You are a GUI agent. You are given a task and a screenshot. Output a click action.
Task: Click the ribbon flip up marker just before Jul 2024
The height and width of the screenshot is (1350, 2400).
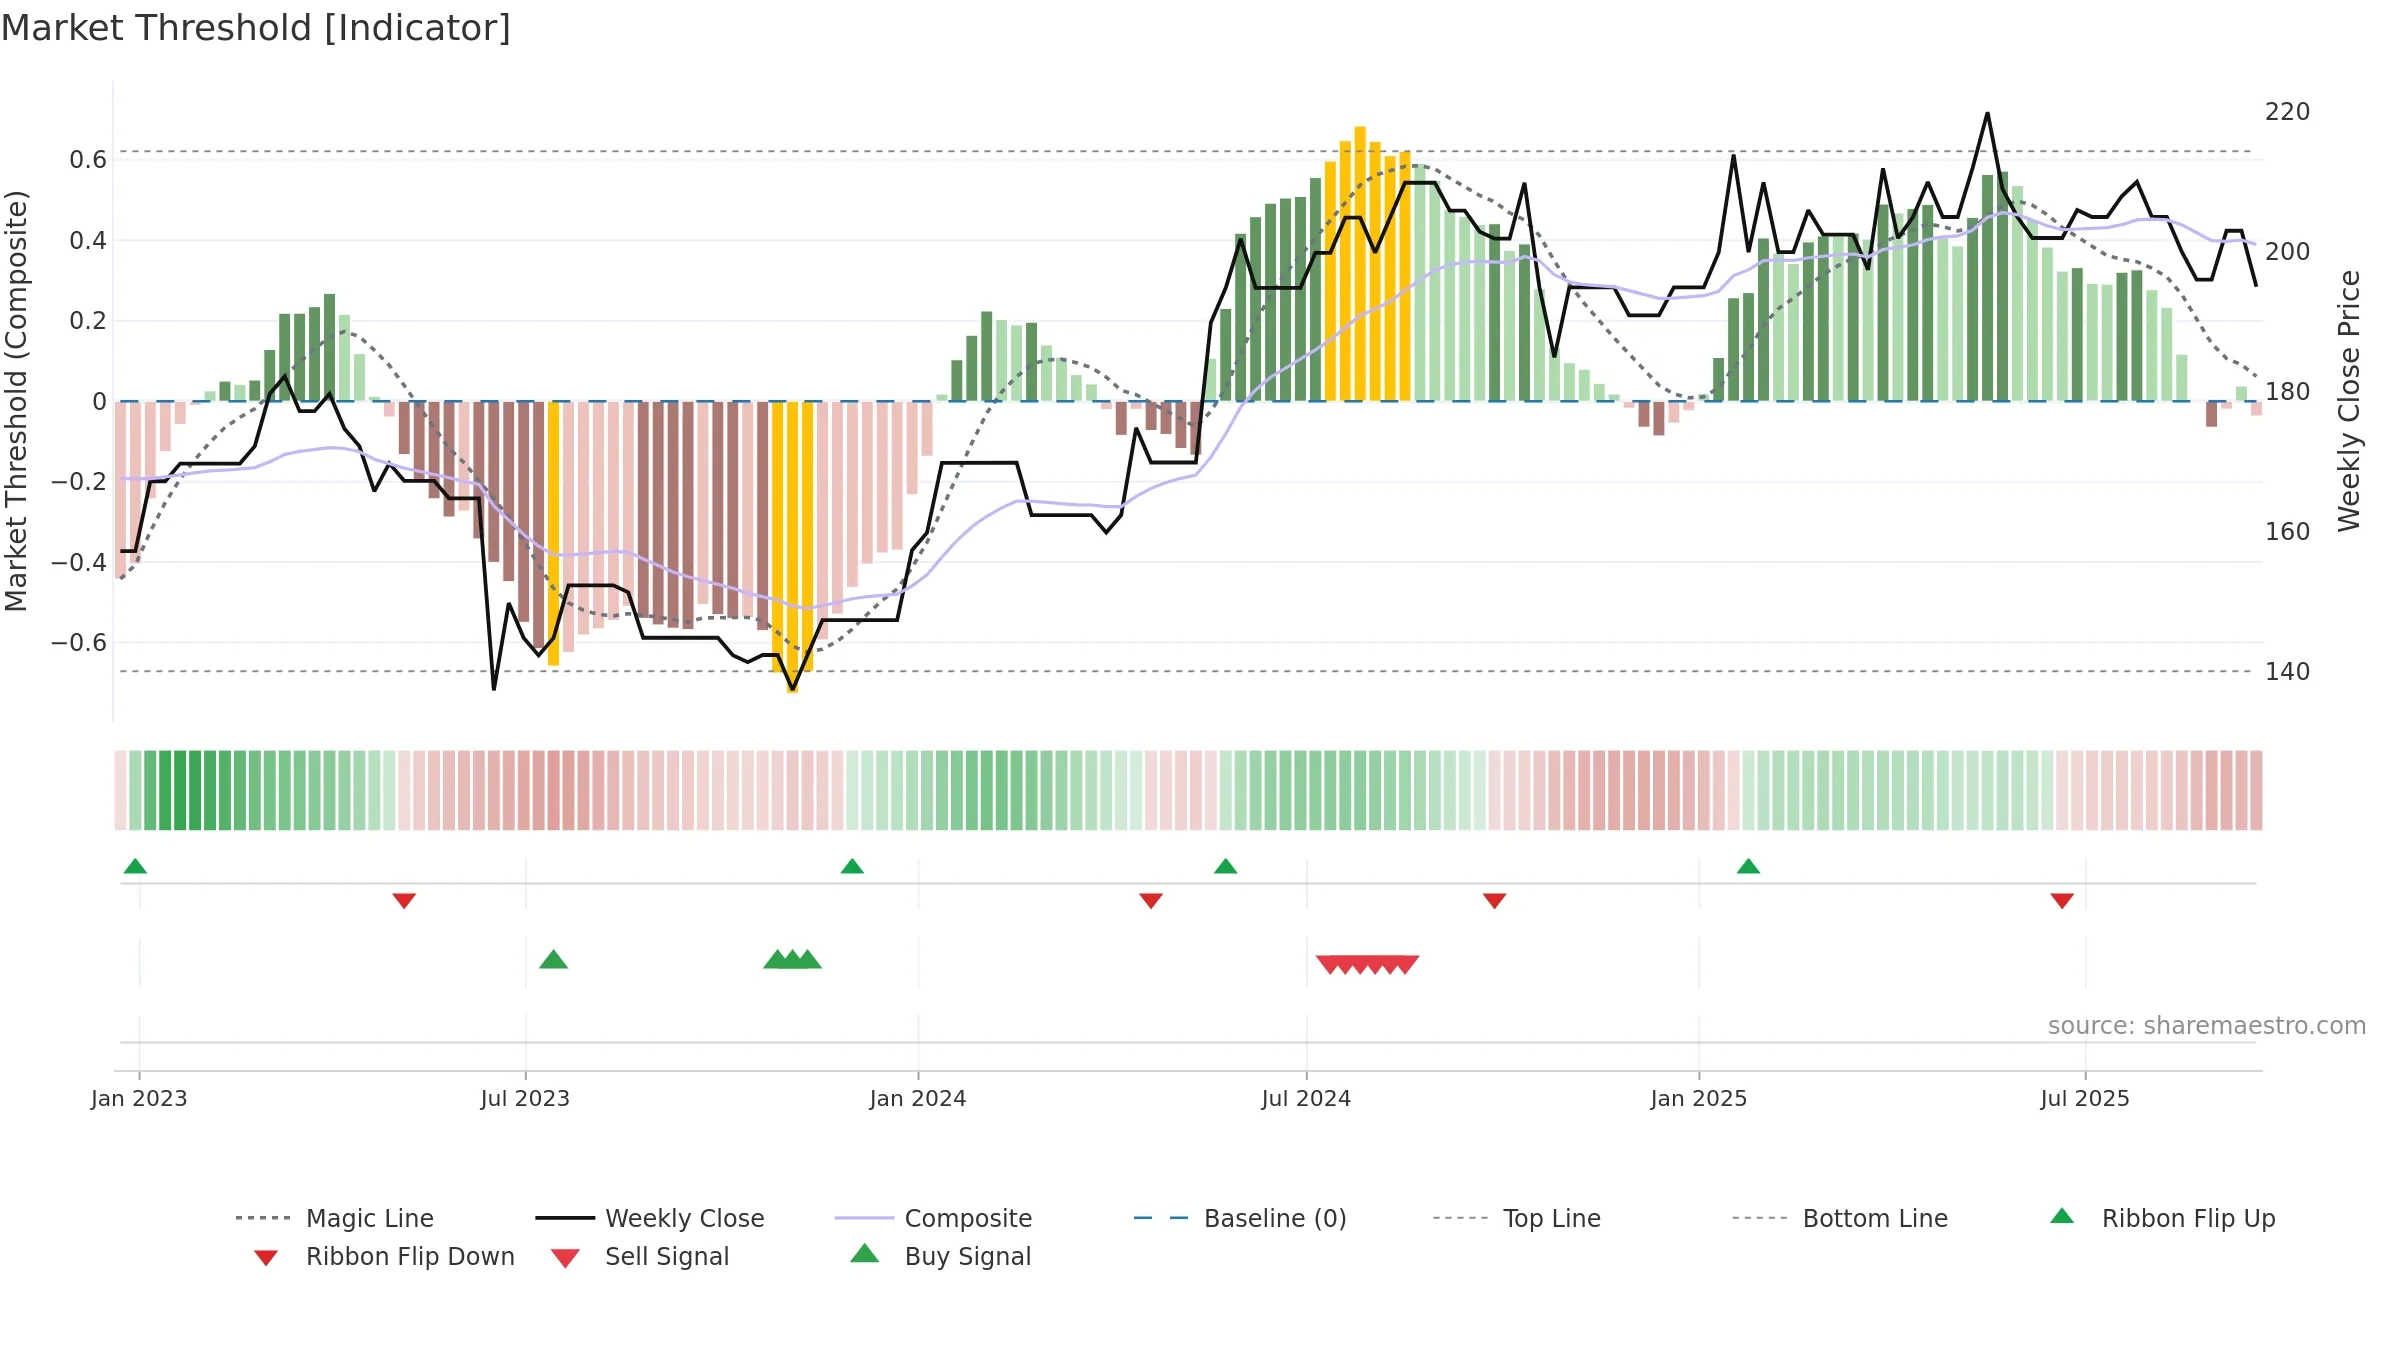click(x=1226, y=866)
